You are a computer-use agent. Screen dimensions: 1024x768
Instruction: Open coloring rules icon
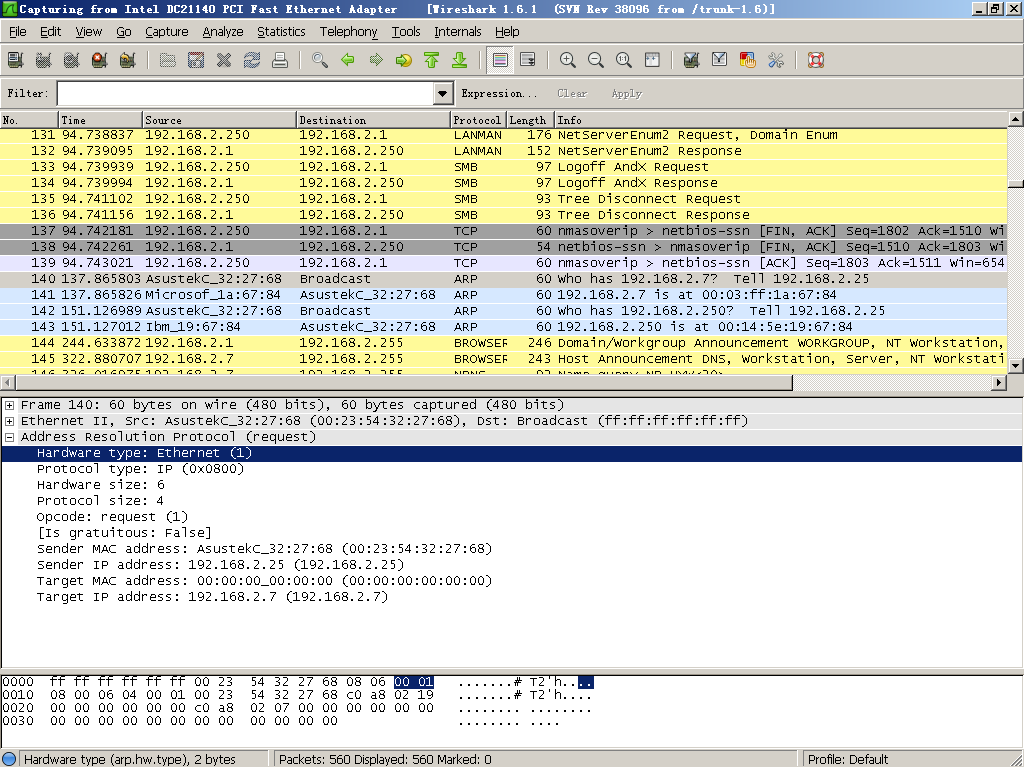coord(748,60)
